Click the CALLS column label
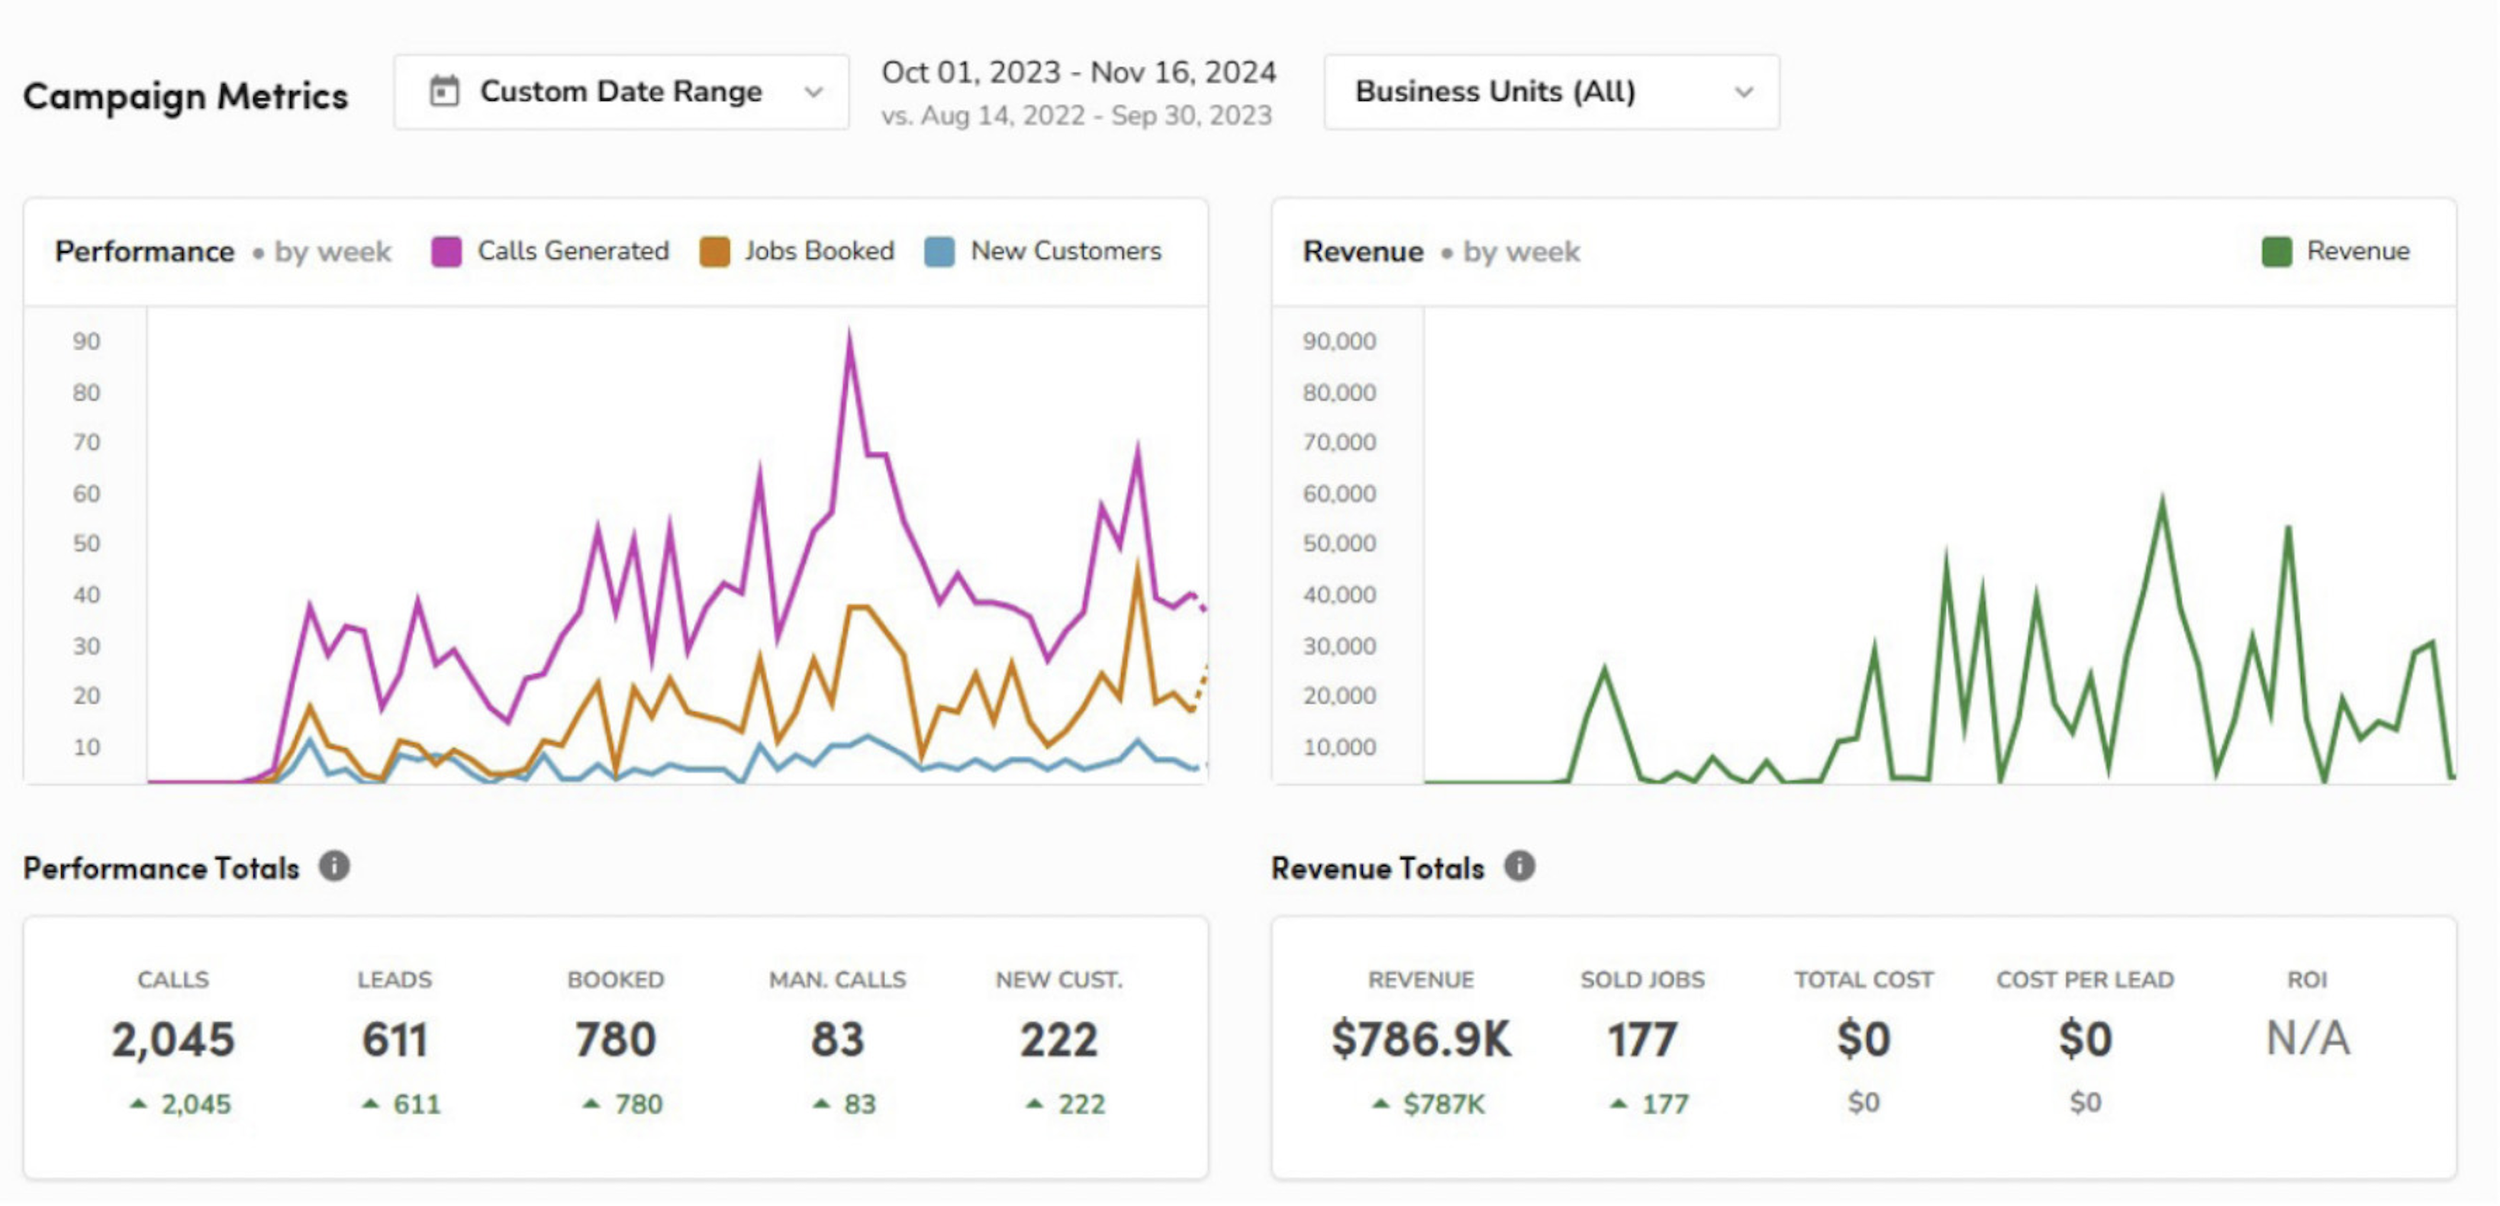The width and height of the screenshot is (2500, 1206). pyautogui.click(x=173, y=979)
